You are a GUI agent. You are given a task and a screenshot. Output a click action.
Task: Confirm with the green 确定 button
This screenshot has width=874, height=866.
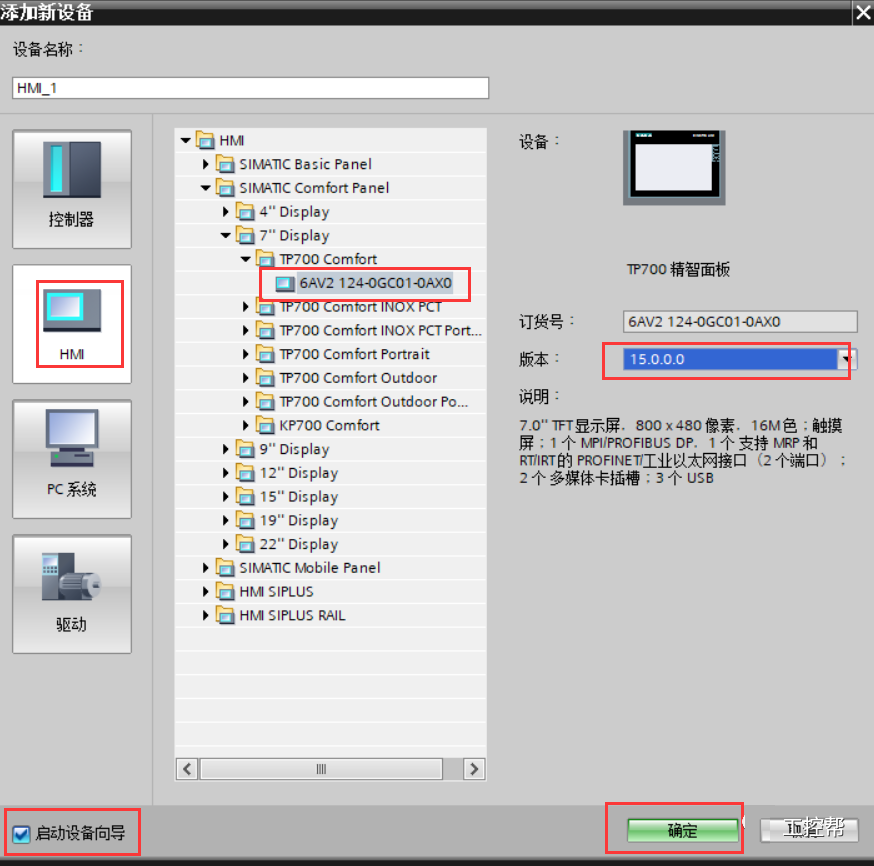pos(682,830)
